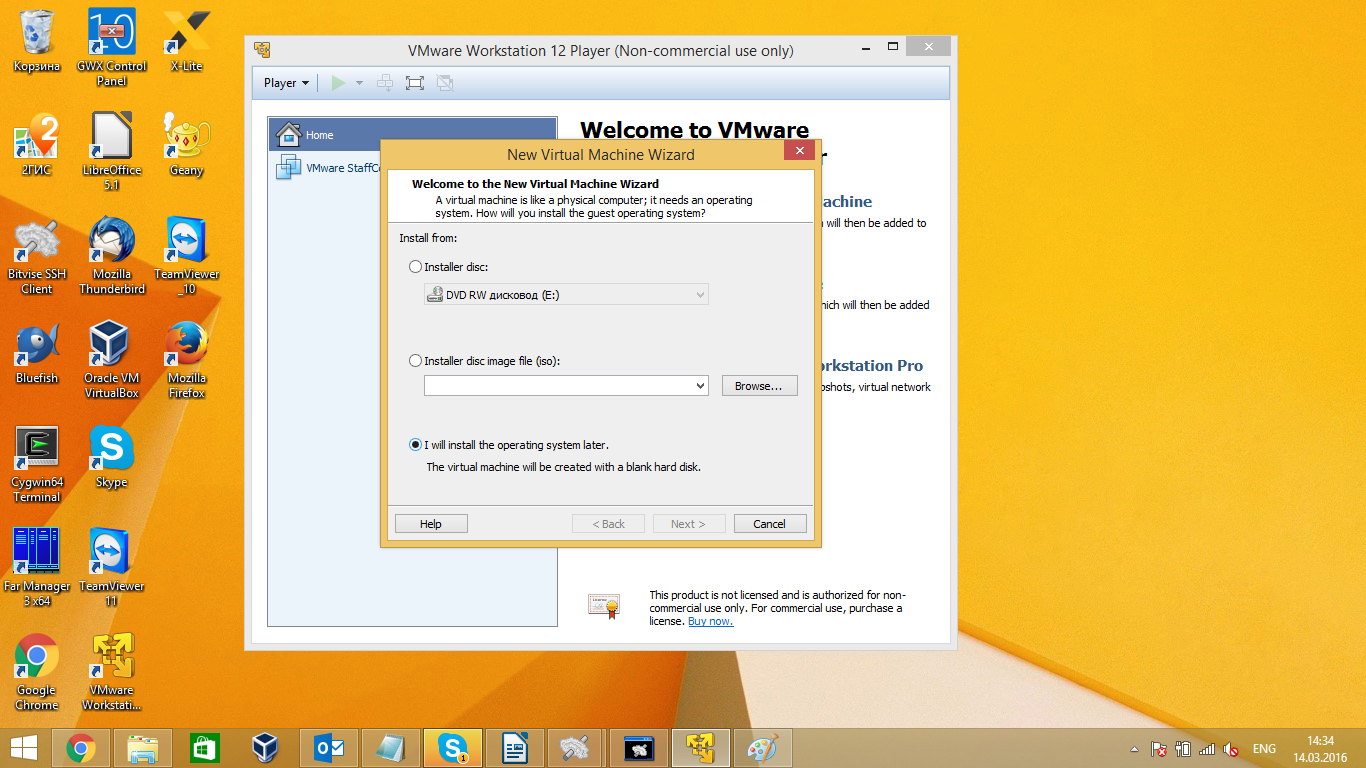The image size is (1366, 768).
Task: Select Oracle VM VirtualBox desktop icon
Action: coord(112,359)
